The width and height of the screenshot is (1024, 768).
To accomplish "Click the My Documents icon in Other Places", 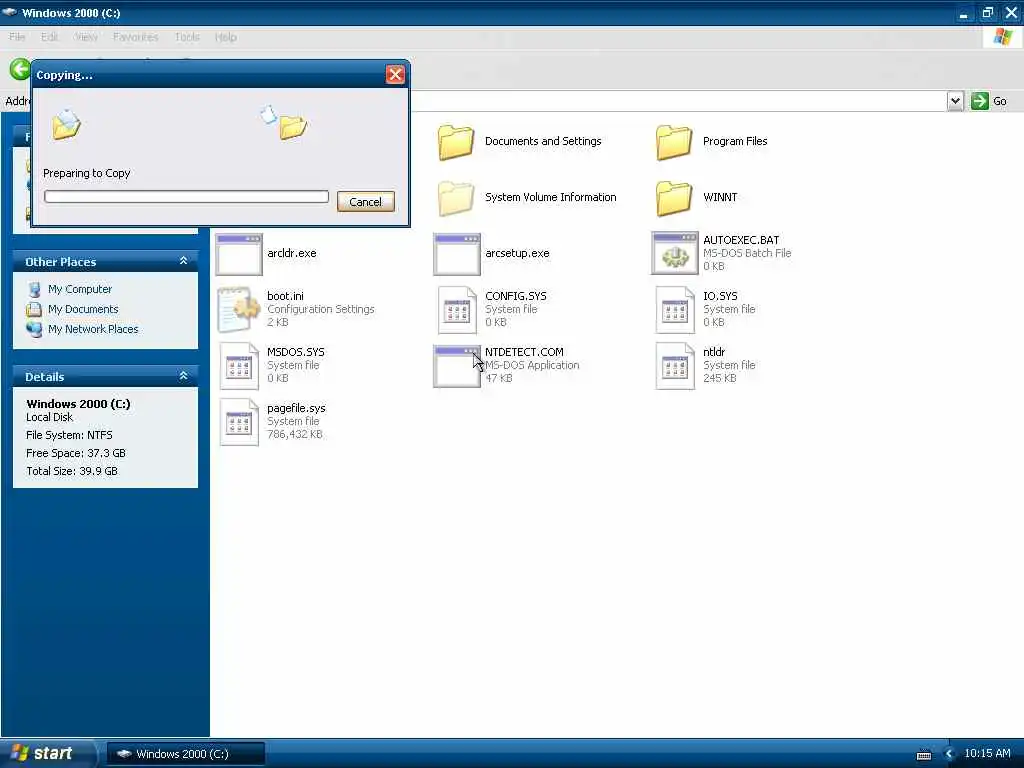I will pyautogui.click(x=35, y=310).
